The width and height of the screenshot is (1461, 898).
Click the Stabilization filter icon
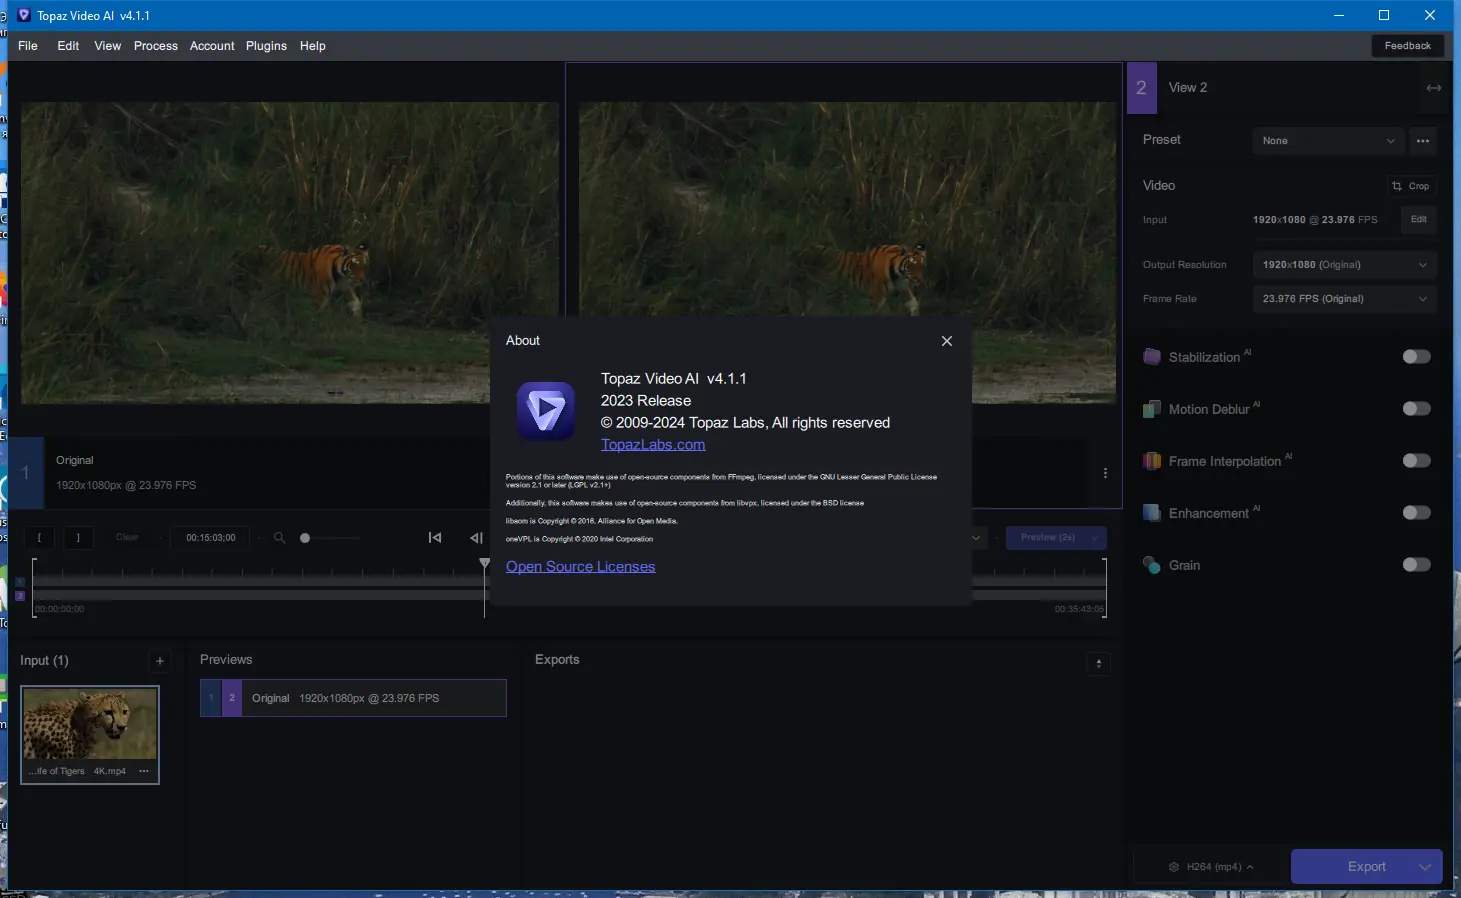coord(1152,357)
